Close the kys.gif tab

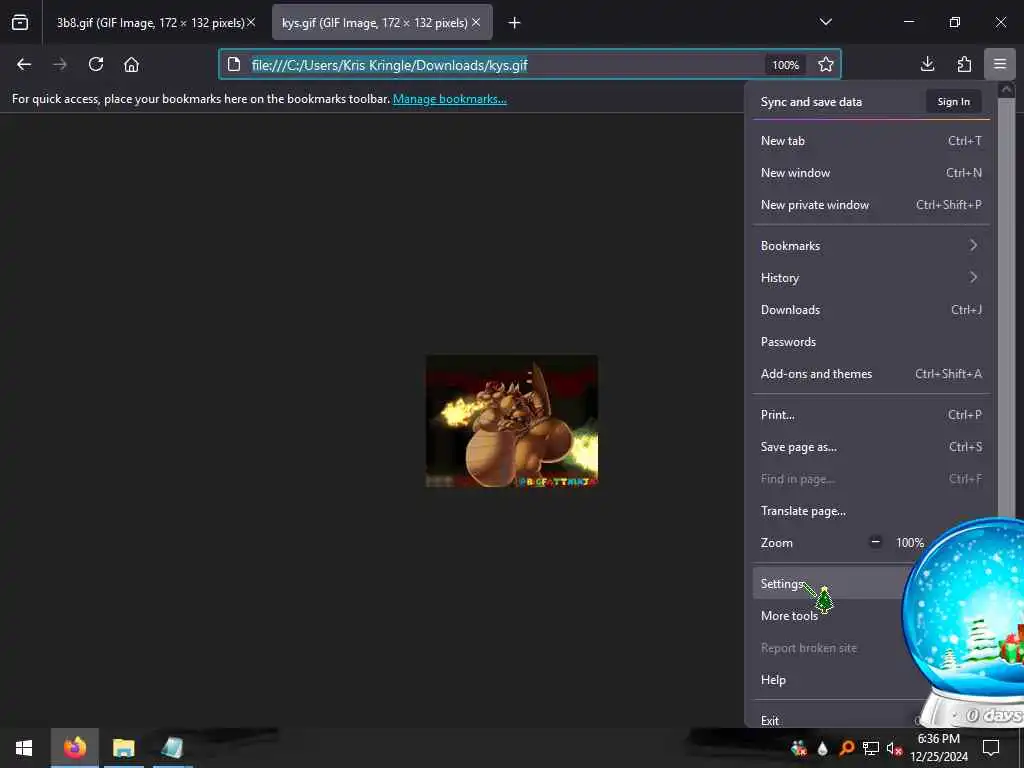point(476,22)
